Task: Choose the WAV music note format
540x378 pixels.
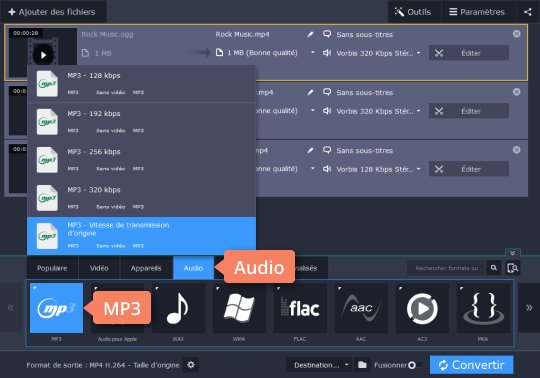Action: (178, 308)
